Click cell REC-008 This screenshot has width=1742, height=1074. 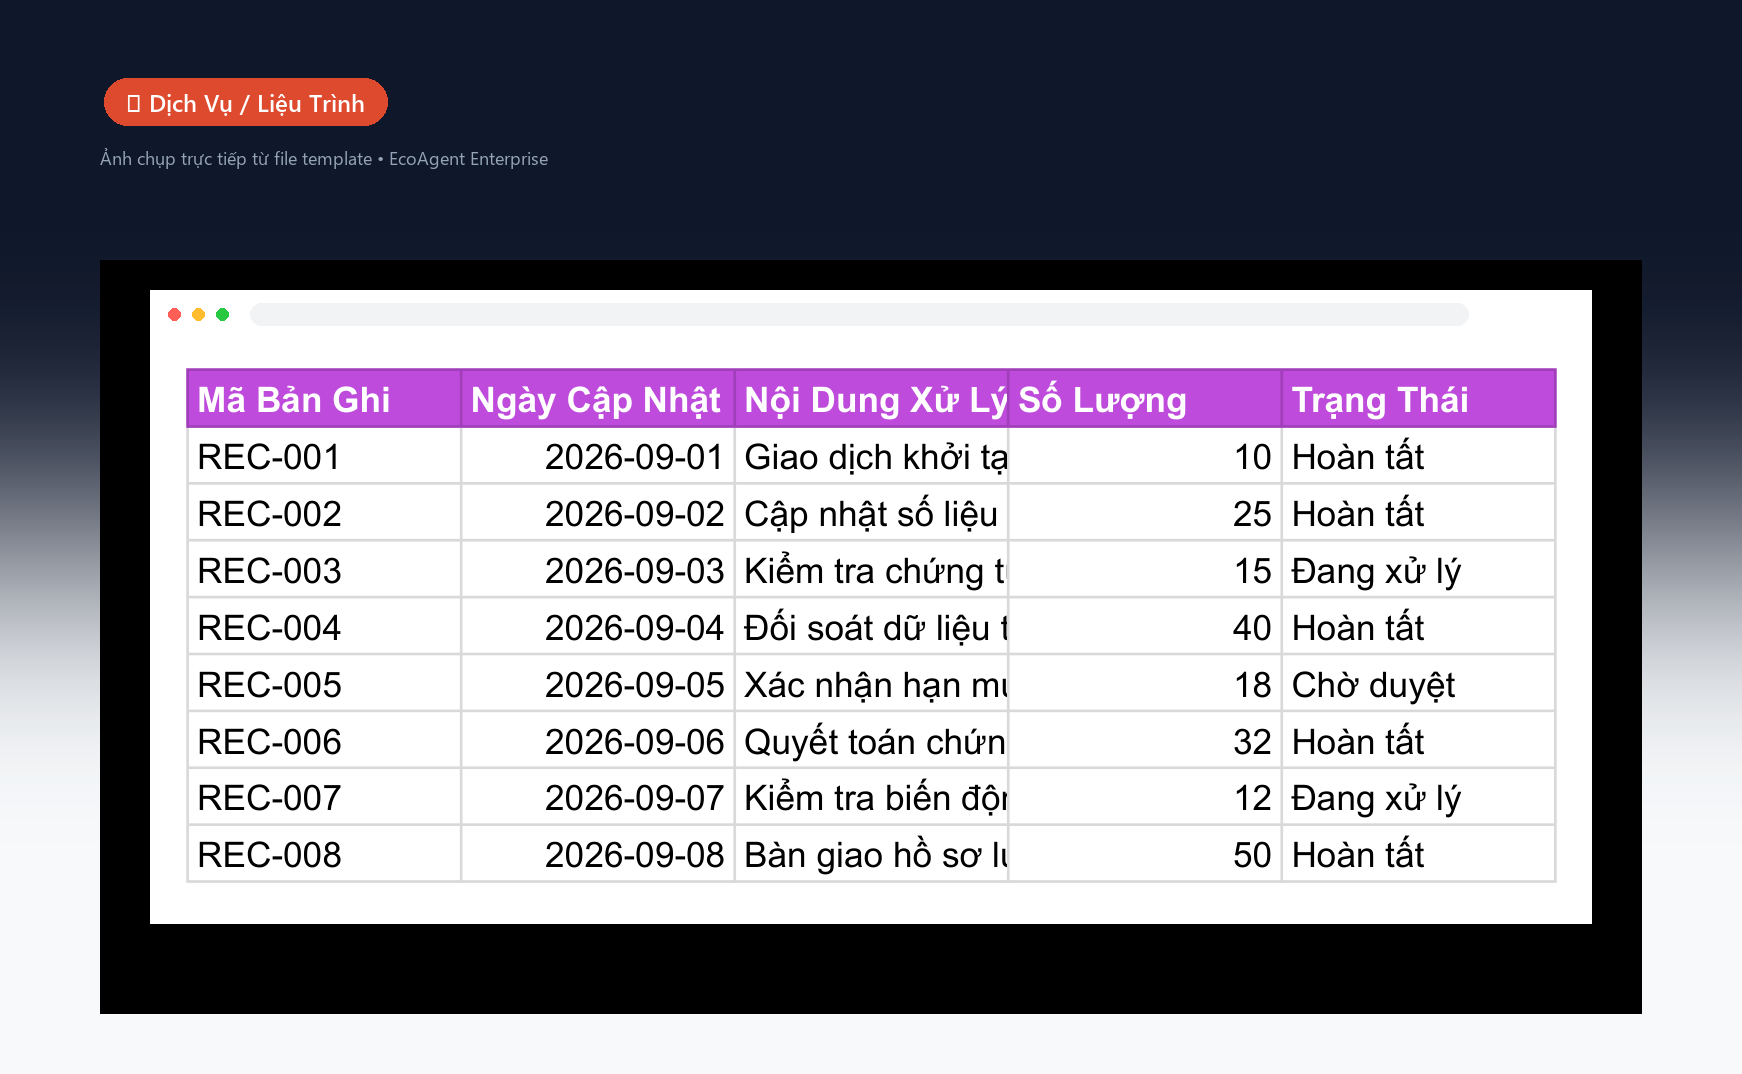324,854
